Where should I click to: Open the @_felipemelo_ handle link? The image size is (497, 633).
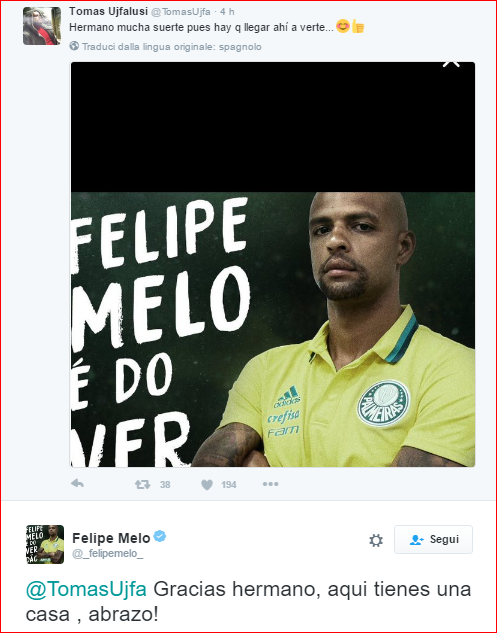point(107,554)
